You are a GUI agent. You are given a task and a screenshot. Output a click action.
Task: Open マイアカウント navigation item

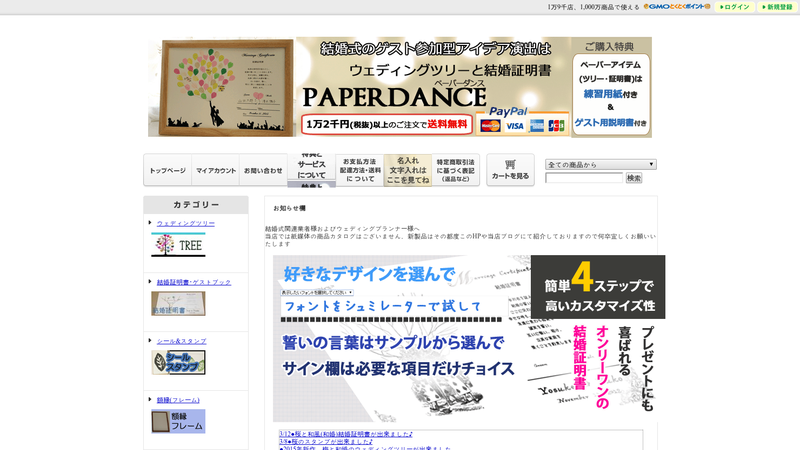pyautogui.click(x=216, y=170)
